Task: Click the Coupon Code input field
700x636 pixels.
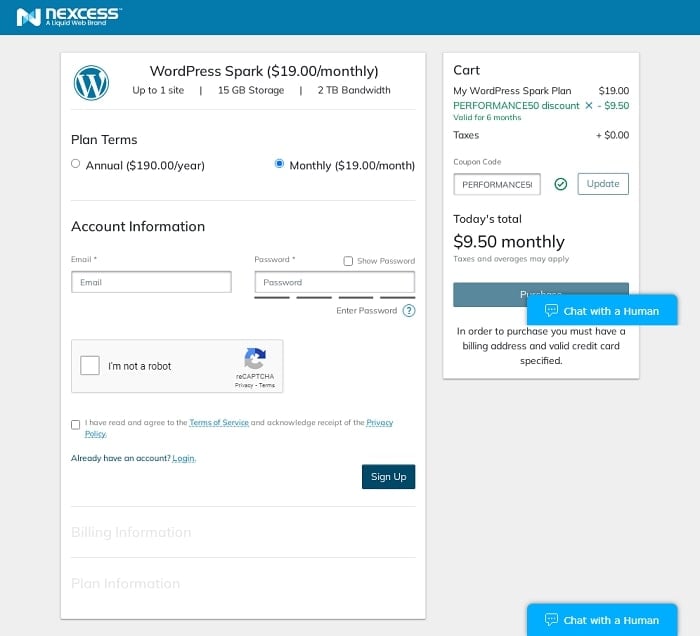Action: pos(497,184)
